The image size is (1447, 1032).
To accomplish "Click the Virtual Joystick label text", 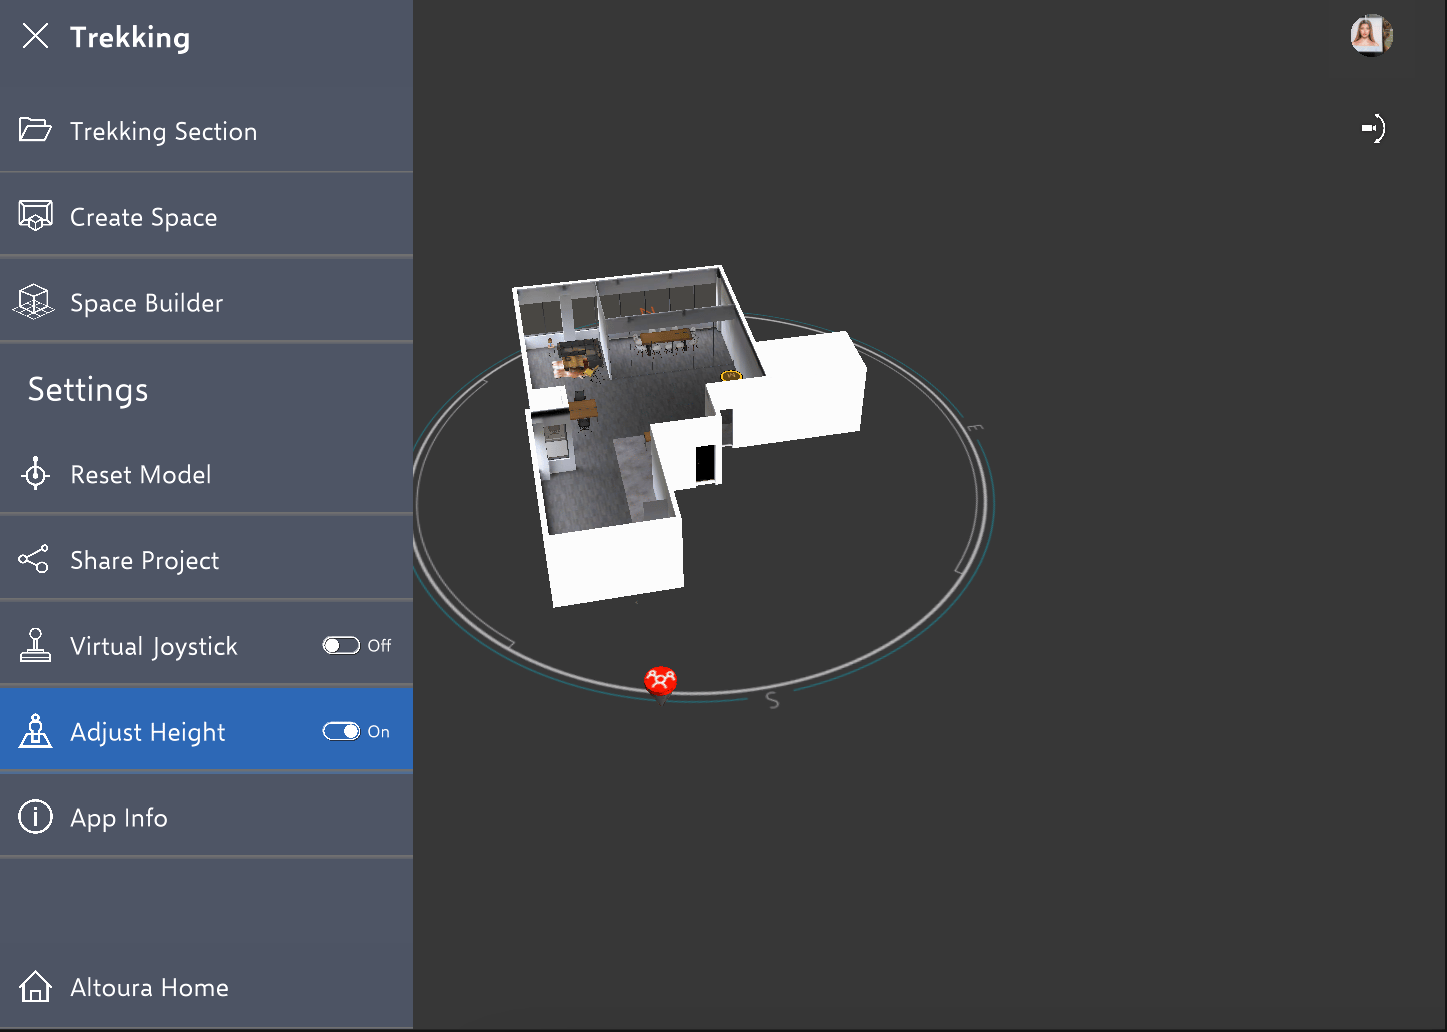I will (154, 646).
